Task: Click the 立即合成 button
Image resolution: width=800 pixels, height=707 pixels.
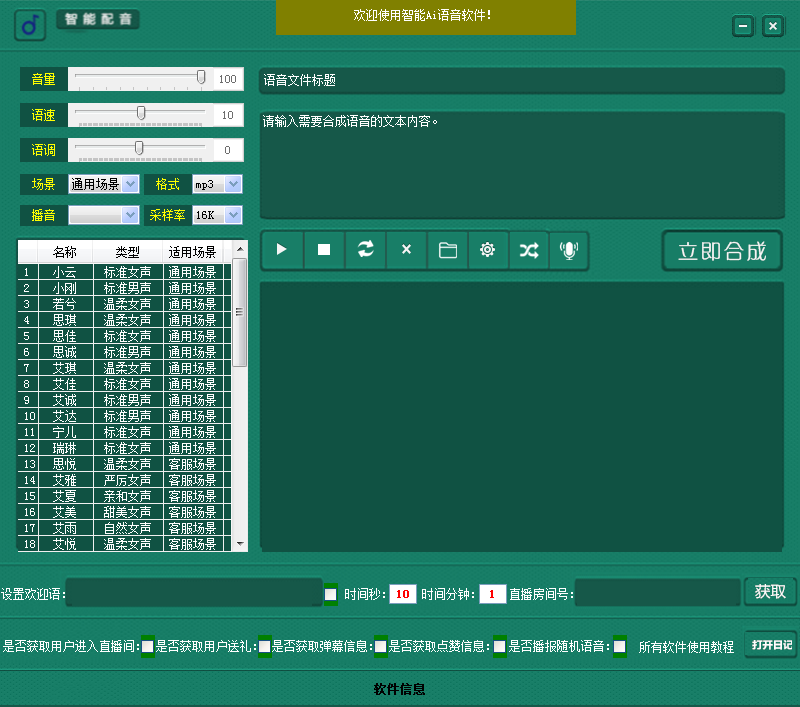Action: 722,251
